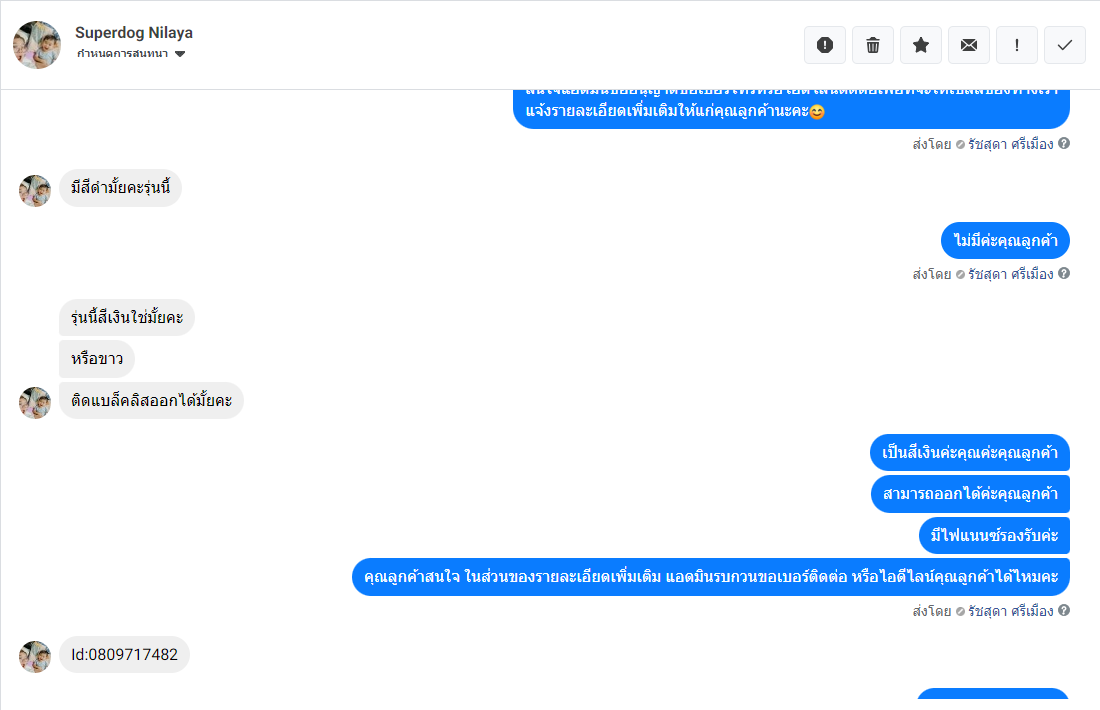Image resolution: width=1100 pixels, height=710 pixels.
Task: Select the 'สามารถออกได้ค่ะคุณลูกค้า' reply bubble
Action: coord(970,494)
